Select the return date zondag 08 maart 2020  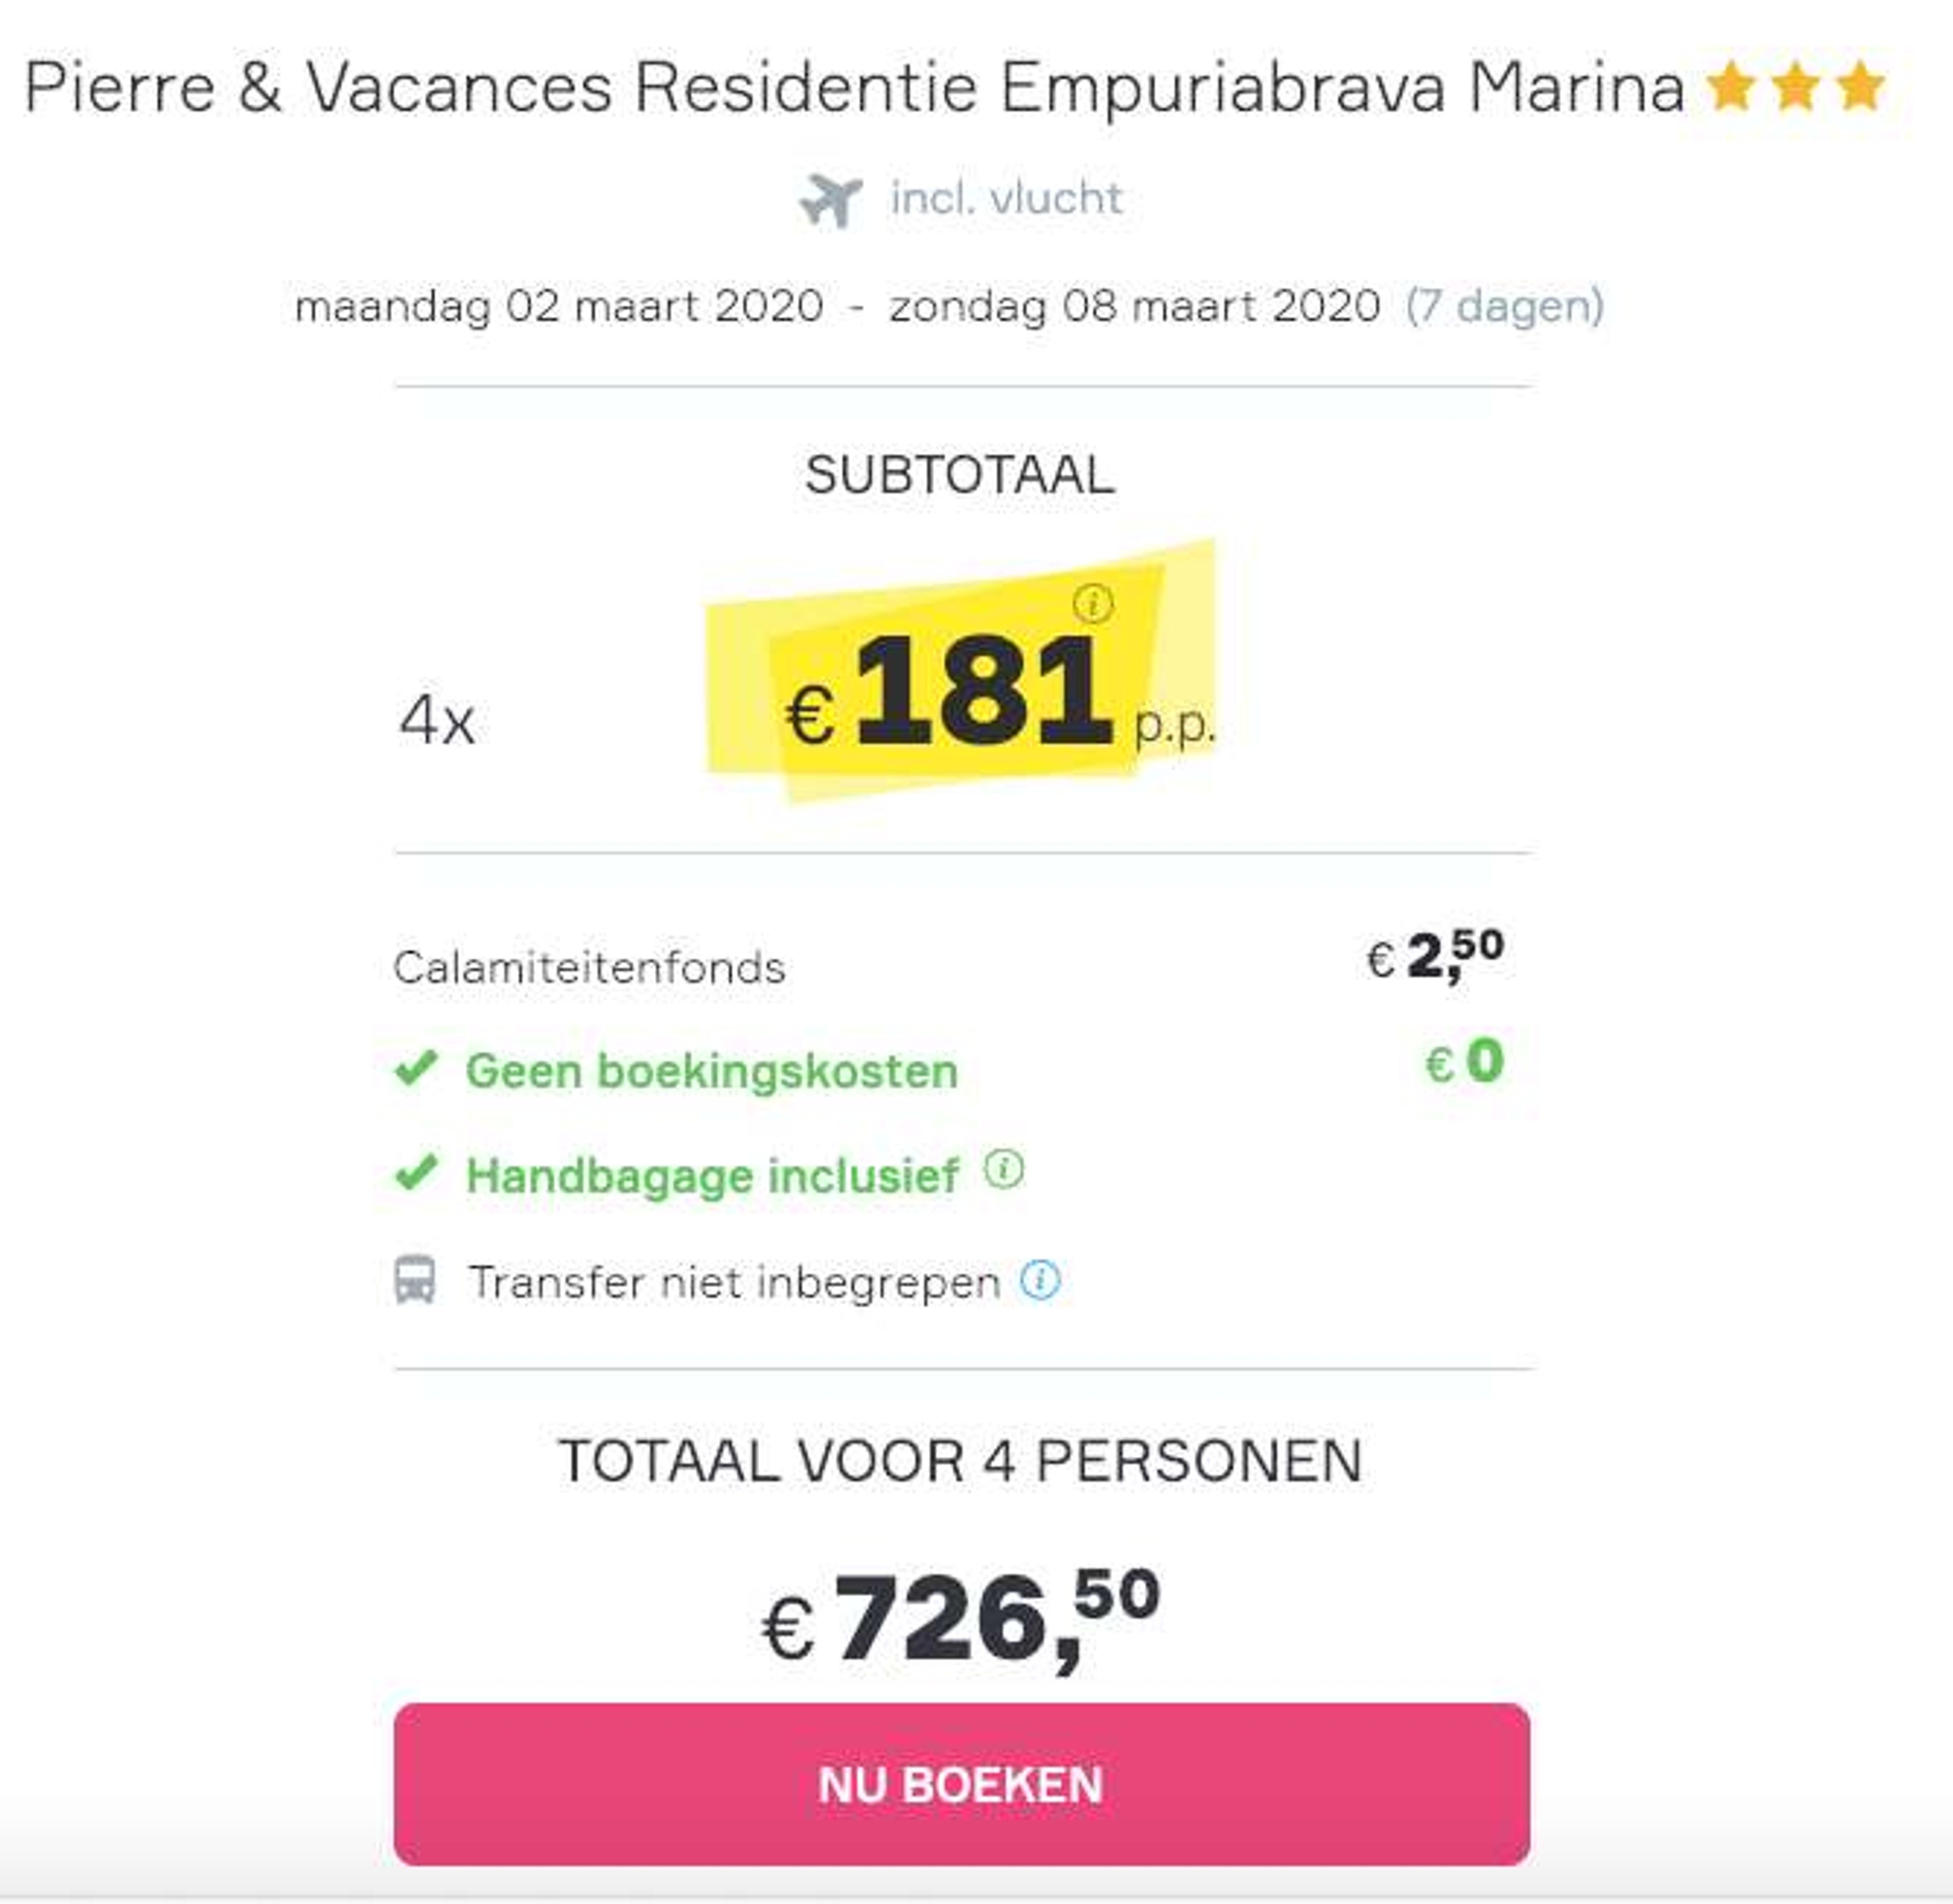click(x=1135, y=306)
